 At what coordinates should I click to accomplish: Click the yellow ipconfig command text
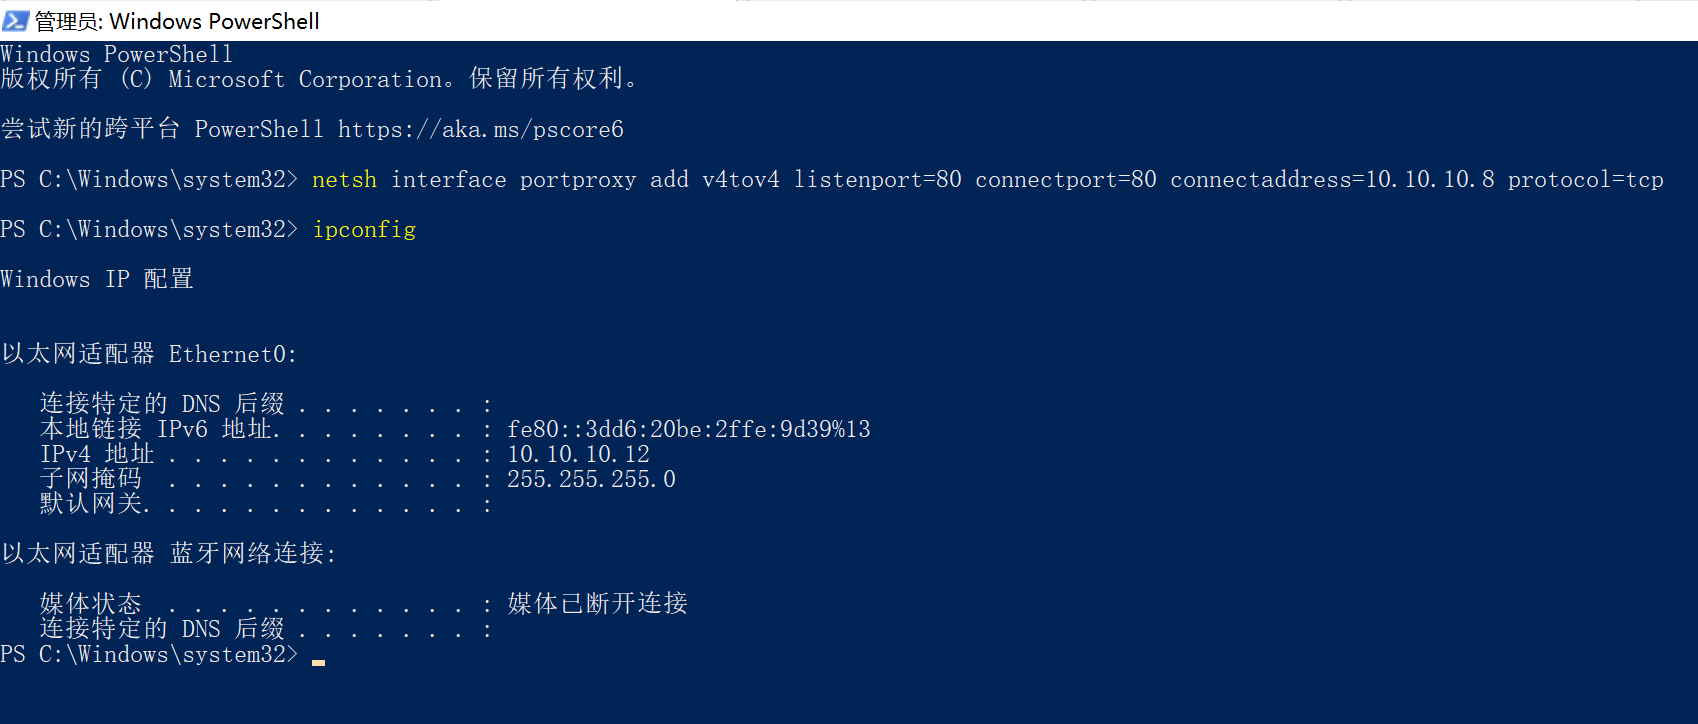pos(364,230)
